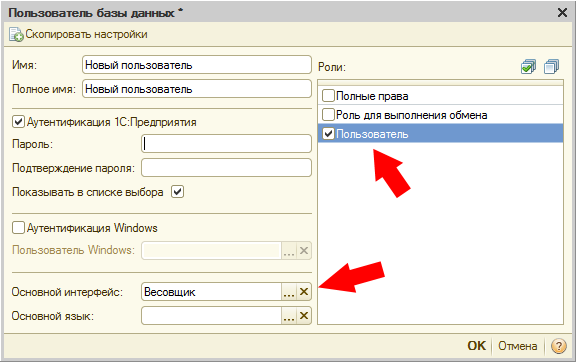Click the Copy settings page icon
The height and width of the screenshot is (362, 576).
pyautogui.click(x=16, y=35)
